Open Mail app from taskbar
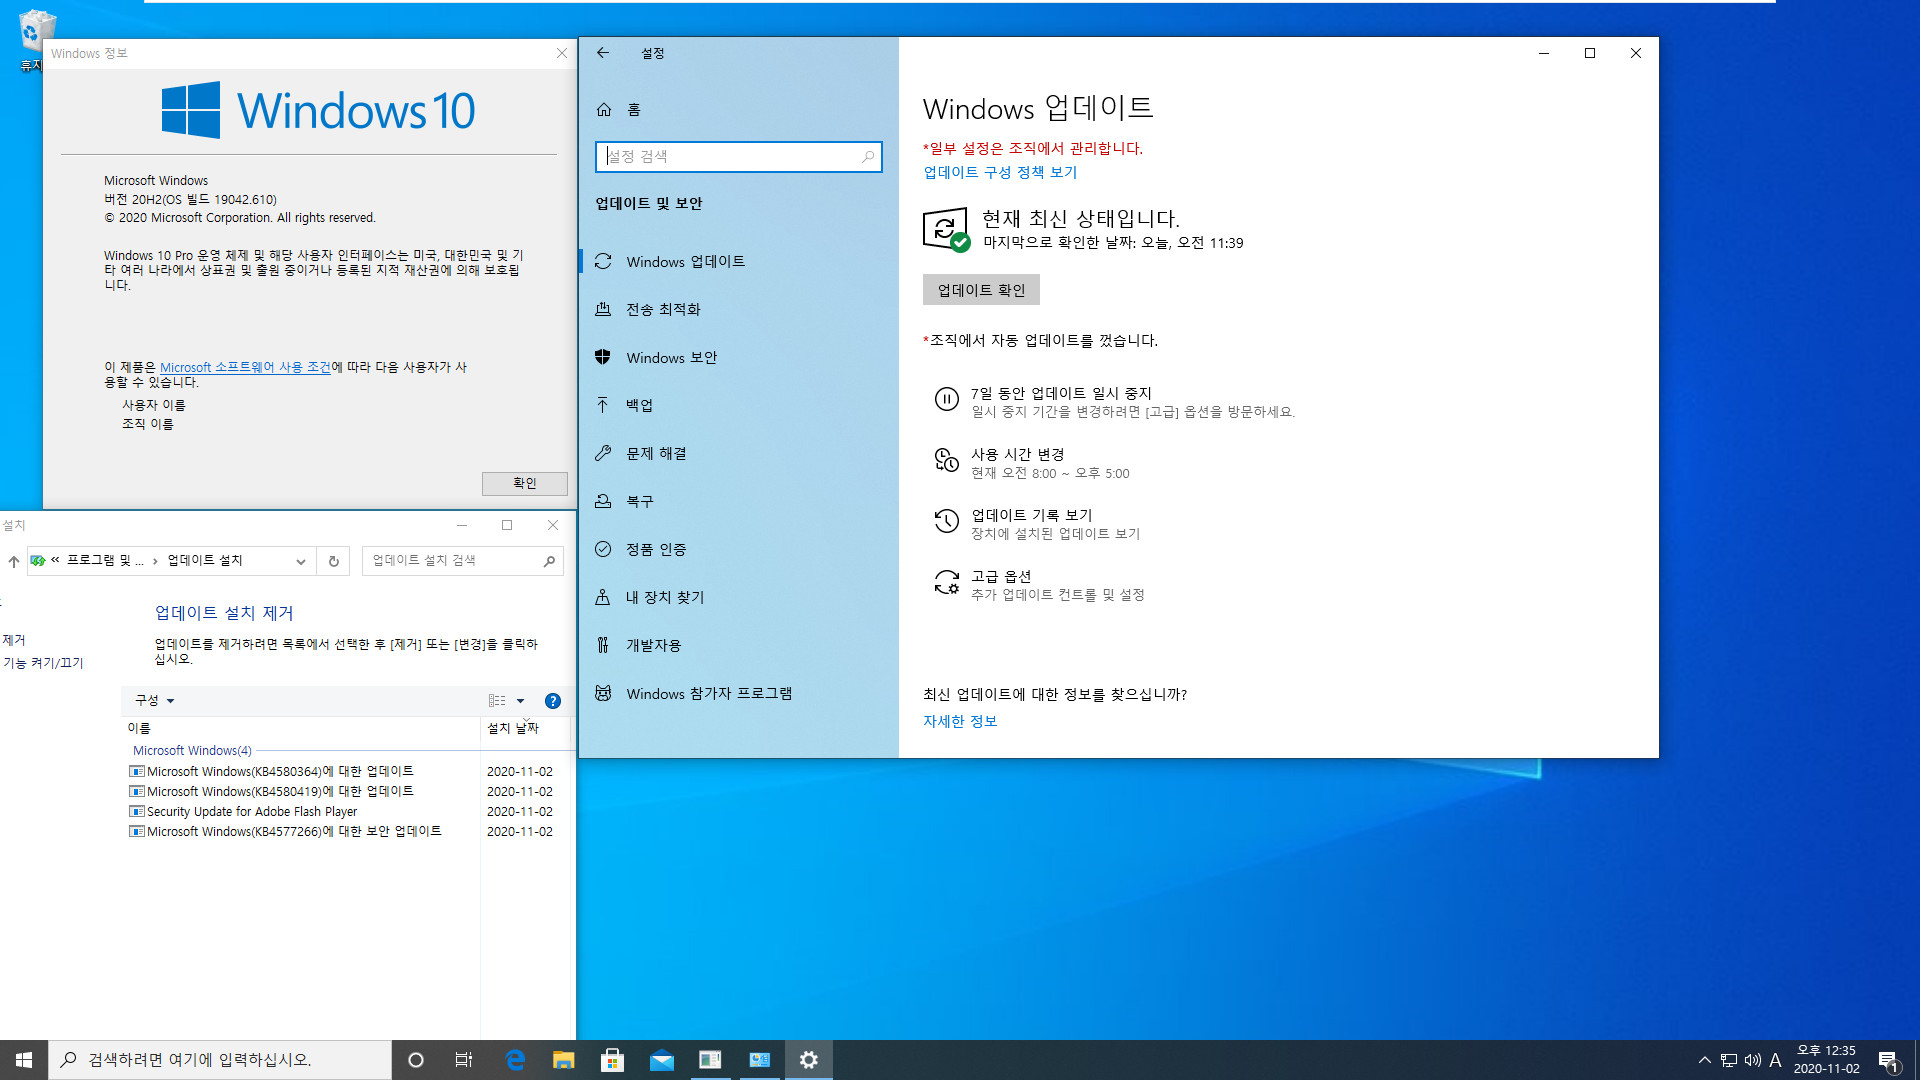The height and width of the screenshot is (1080, 1920). click(x=661, y=1060)
